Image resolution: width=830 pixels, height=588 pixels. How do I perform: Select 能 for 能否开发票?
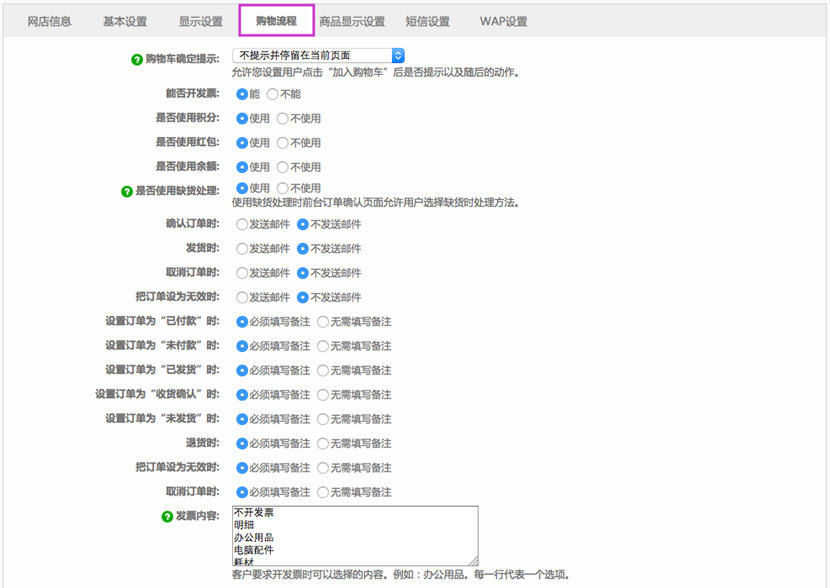[x=242, y=94]
